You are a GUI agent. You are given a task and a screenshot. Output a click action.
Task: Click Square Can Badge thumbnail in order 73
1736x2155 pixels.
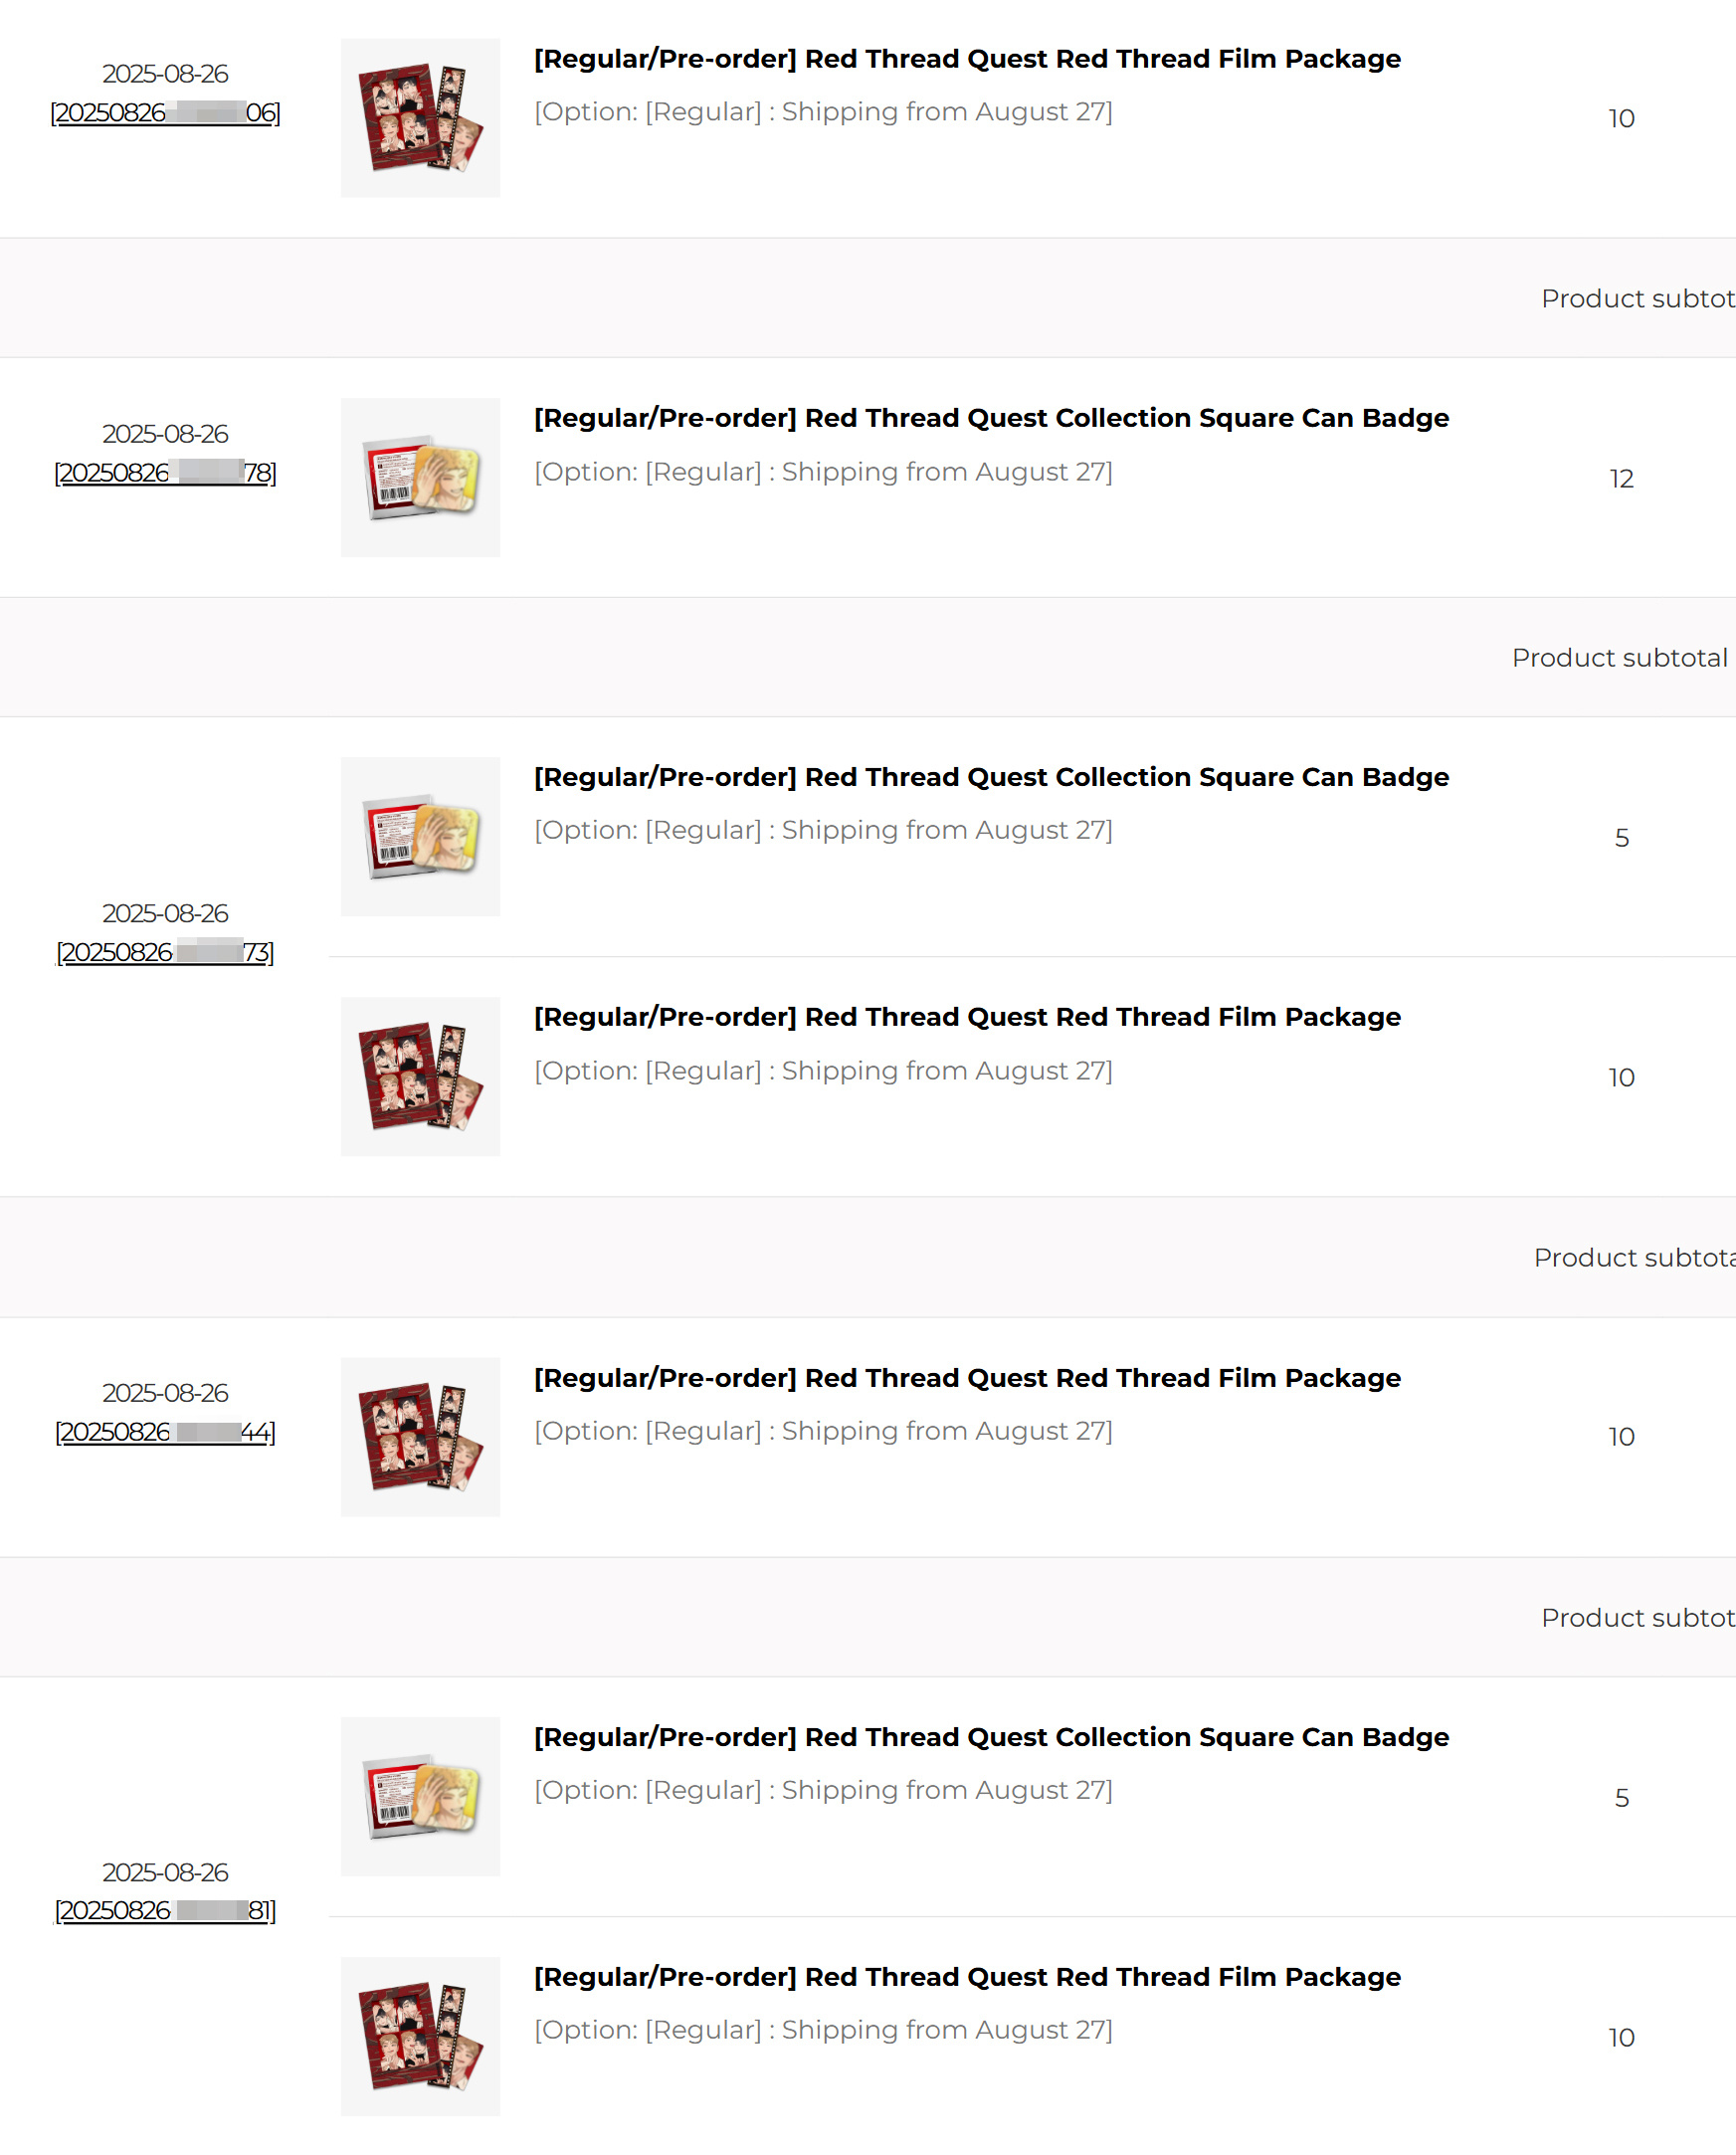(420, 837)
